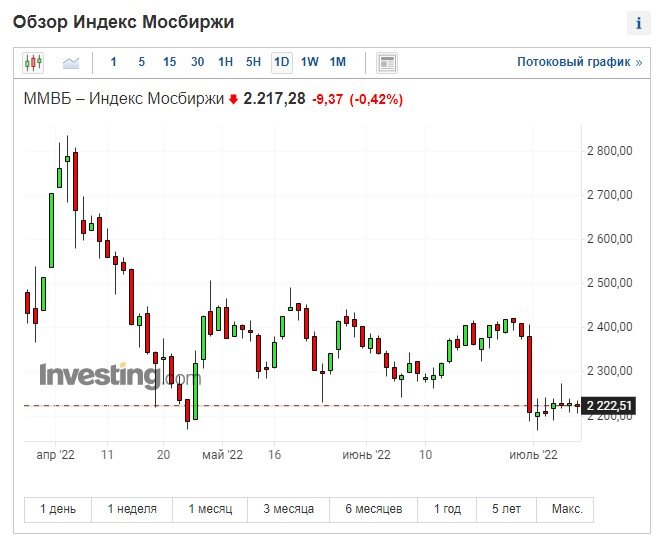The width and height of the screenshot is (666, 548).
Task: Click the ММВБ – Индекс Мосбиржи title
Action: click(124, 99)
